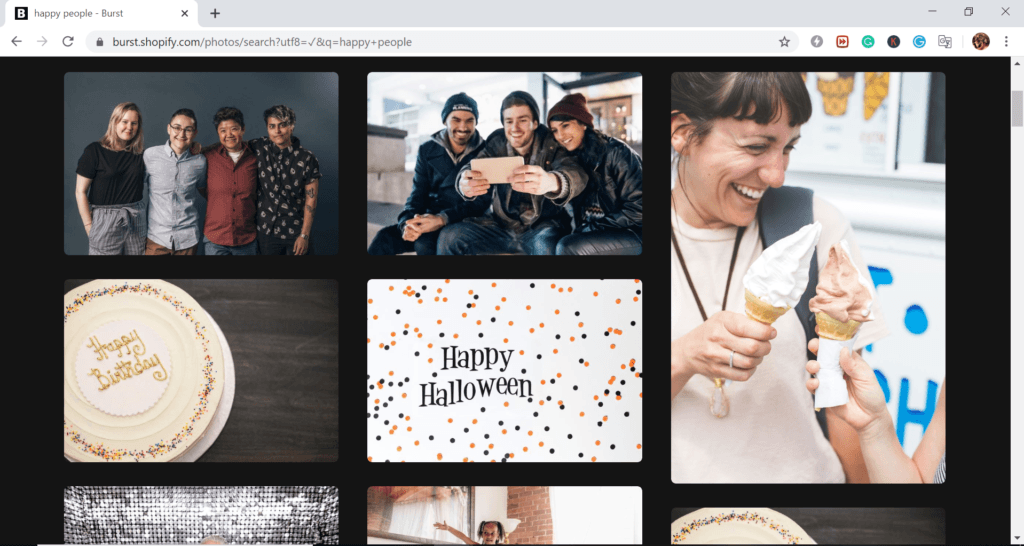
Task: Open the dark K extension icon
Action: [x=893, y=42]
